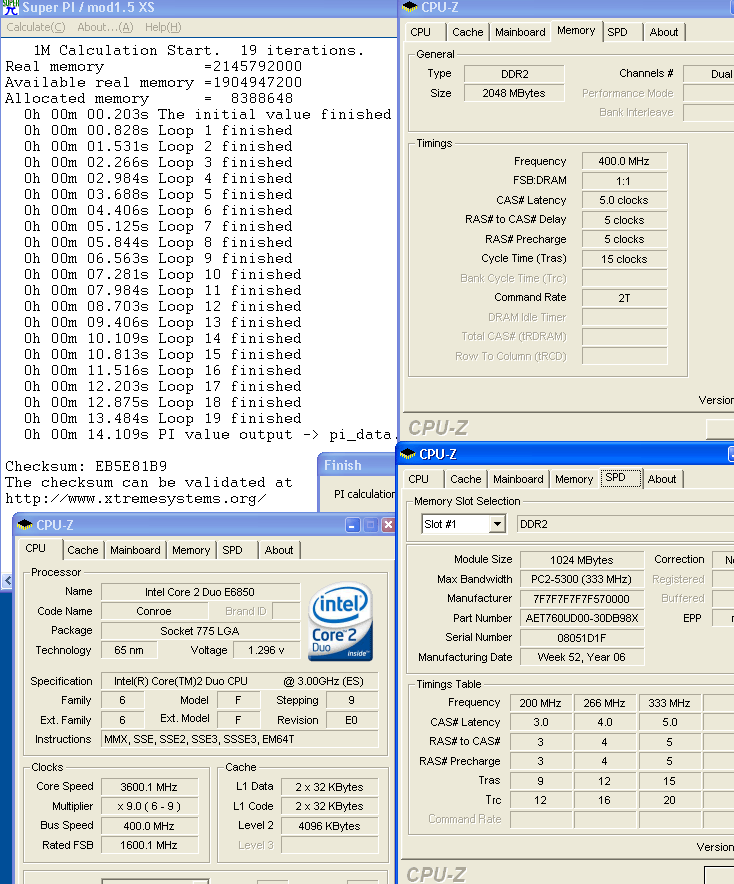
Task: Go to About tab in the Memory timings window
Action: (664, 32)
